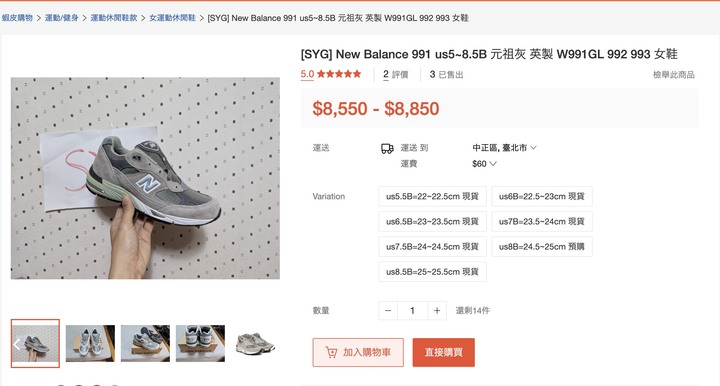
Task: View the 2 評價 reviews
Action: (395, 74)
